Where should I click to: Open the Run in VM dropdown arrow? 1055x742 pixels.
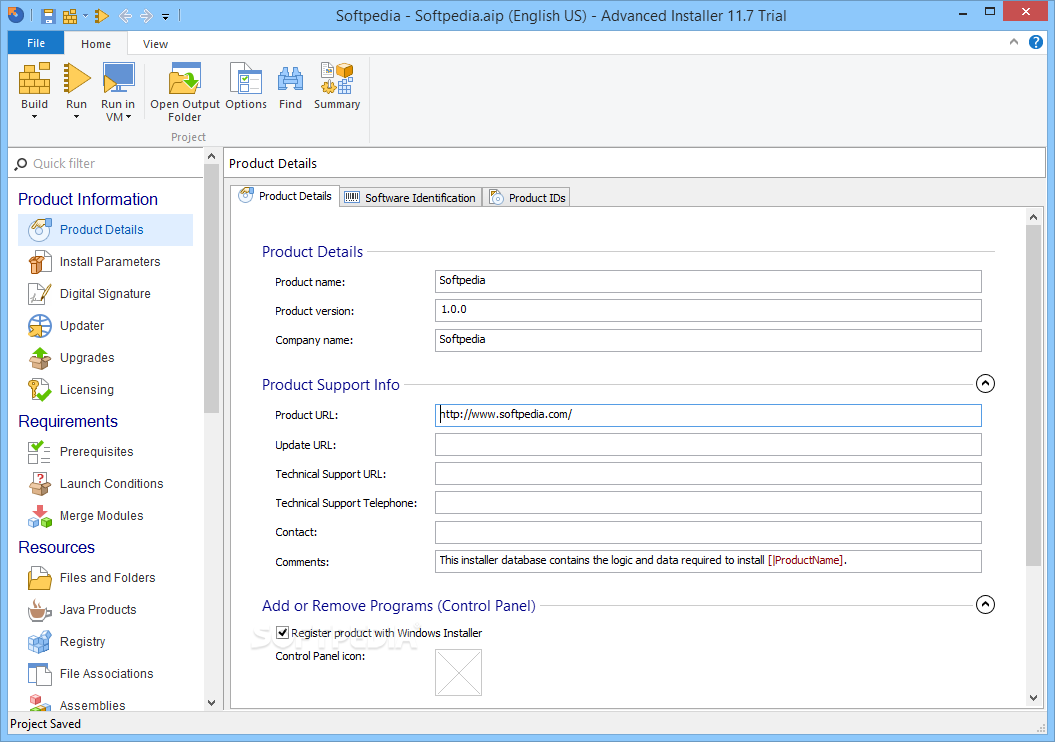pyautogui.click(x=128, y=117)
